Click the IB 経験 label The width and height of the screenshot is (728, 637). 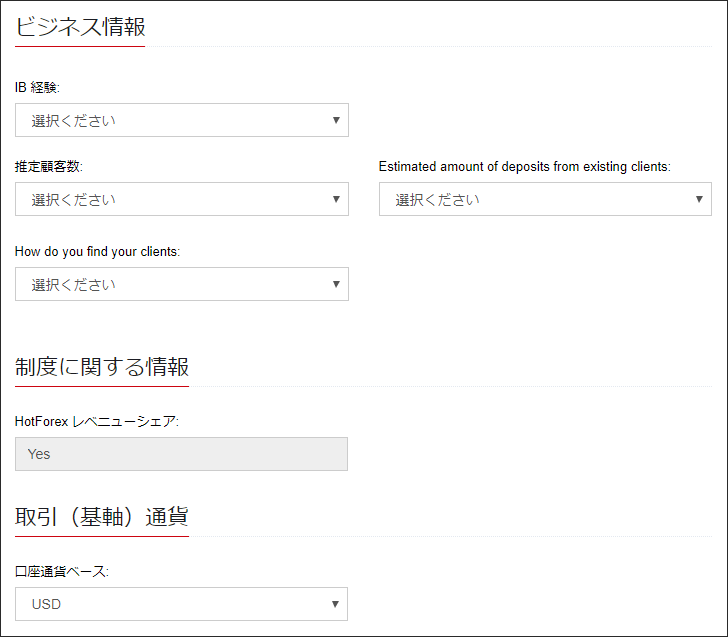coord(37,88)
